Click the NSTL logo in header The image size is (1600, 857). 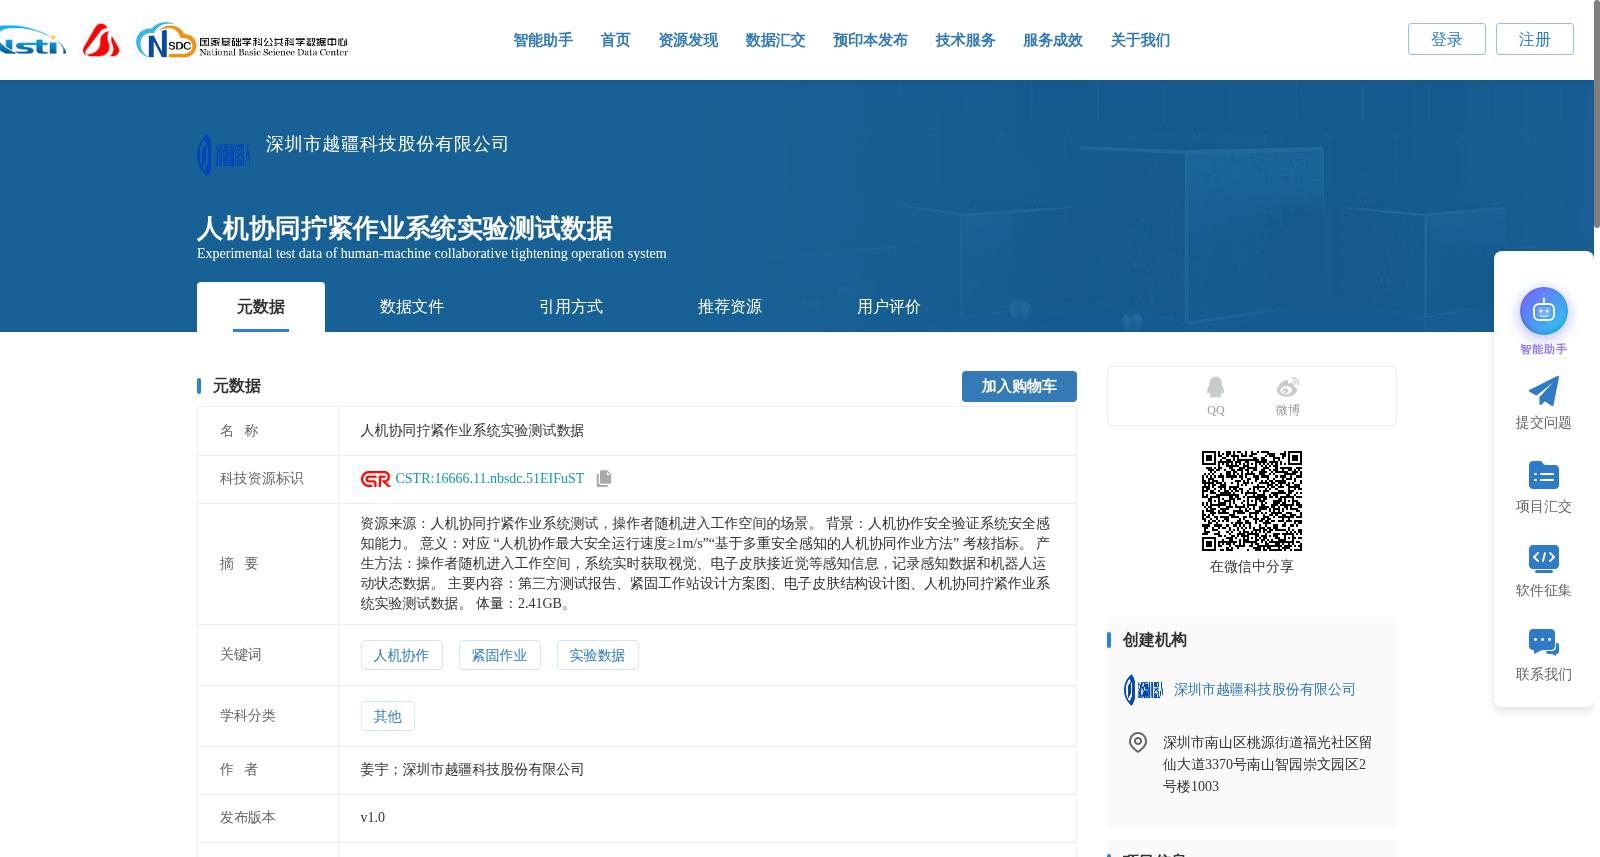(x=32, y=40)
